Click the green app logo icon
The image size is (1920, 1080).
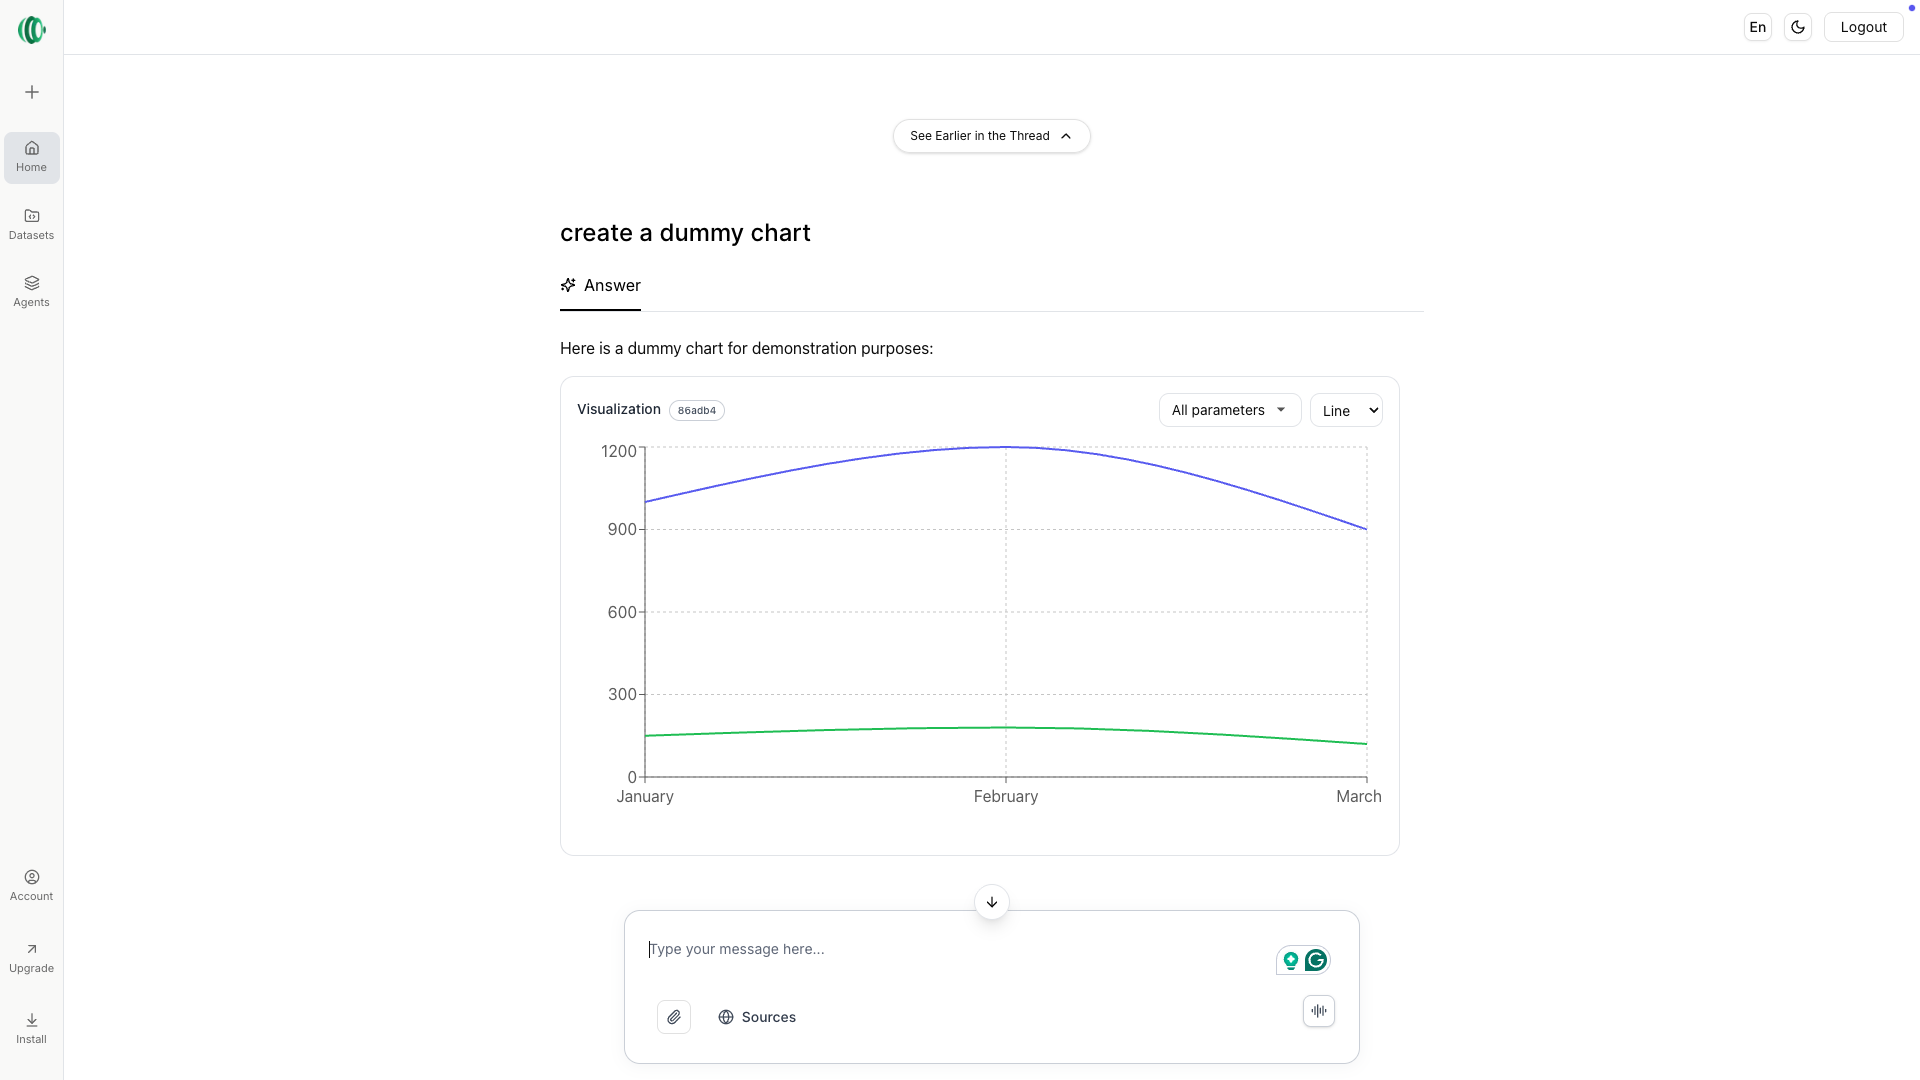click(32, 30)
